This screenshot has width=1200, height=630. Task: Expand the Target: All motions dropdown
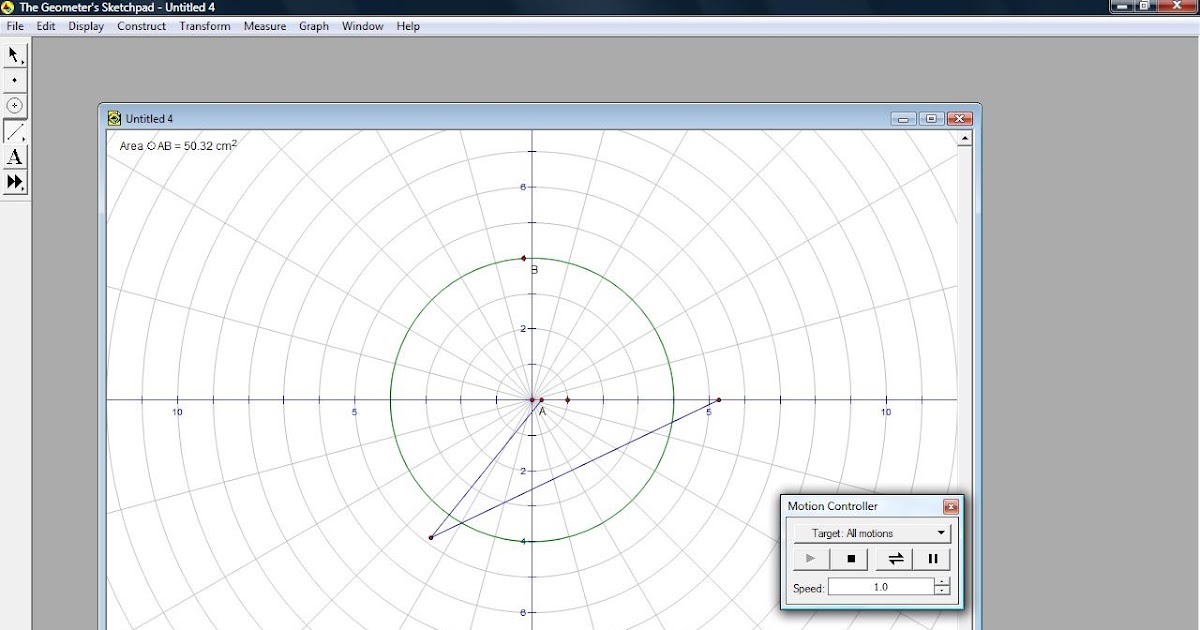click(872, 533)
